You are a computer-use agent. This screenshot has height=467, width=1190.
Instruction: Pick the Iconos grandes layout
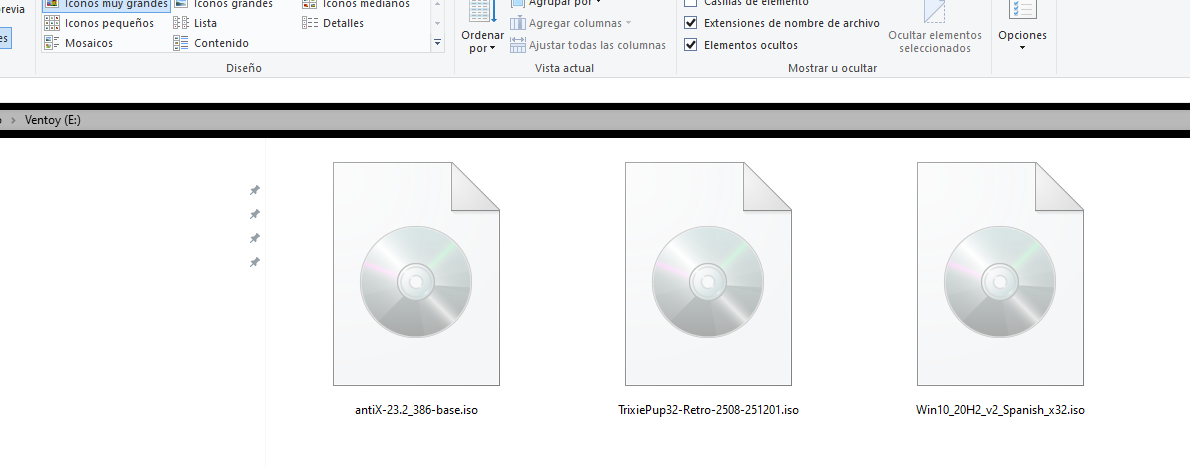pyautogui.click(x=224, y=5)
